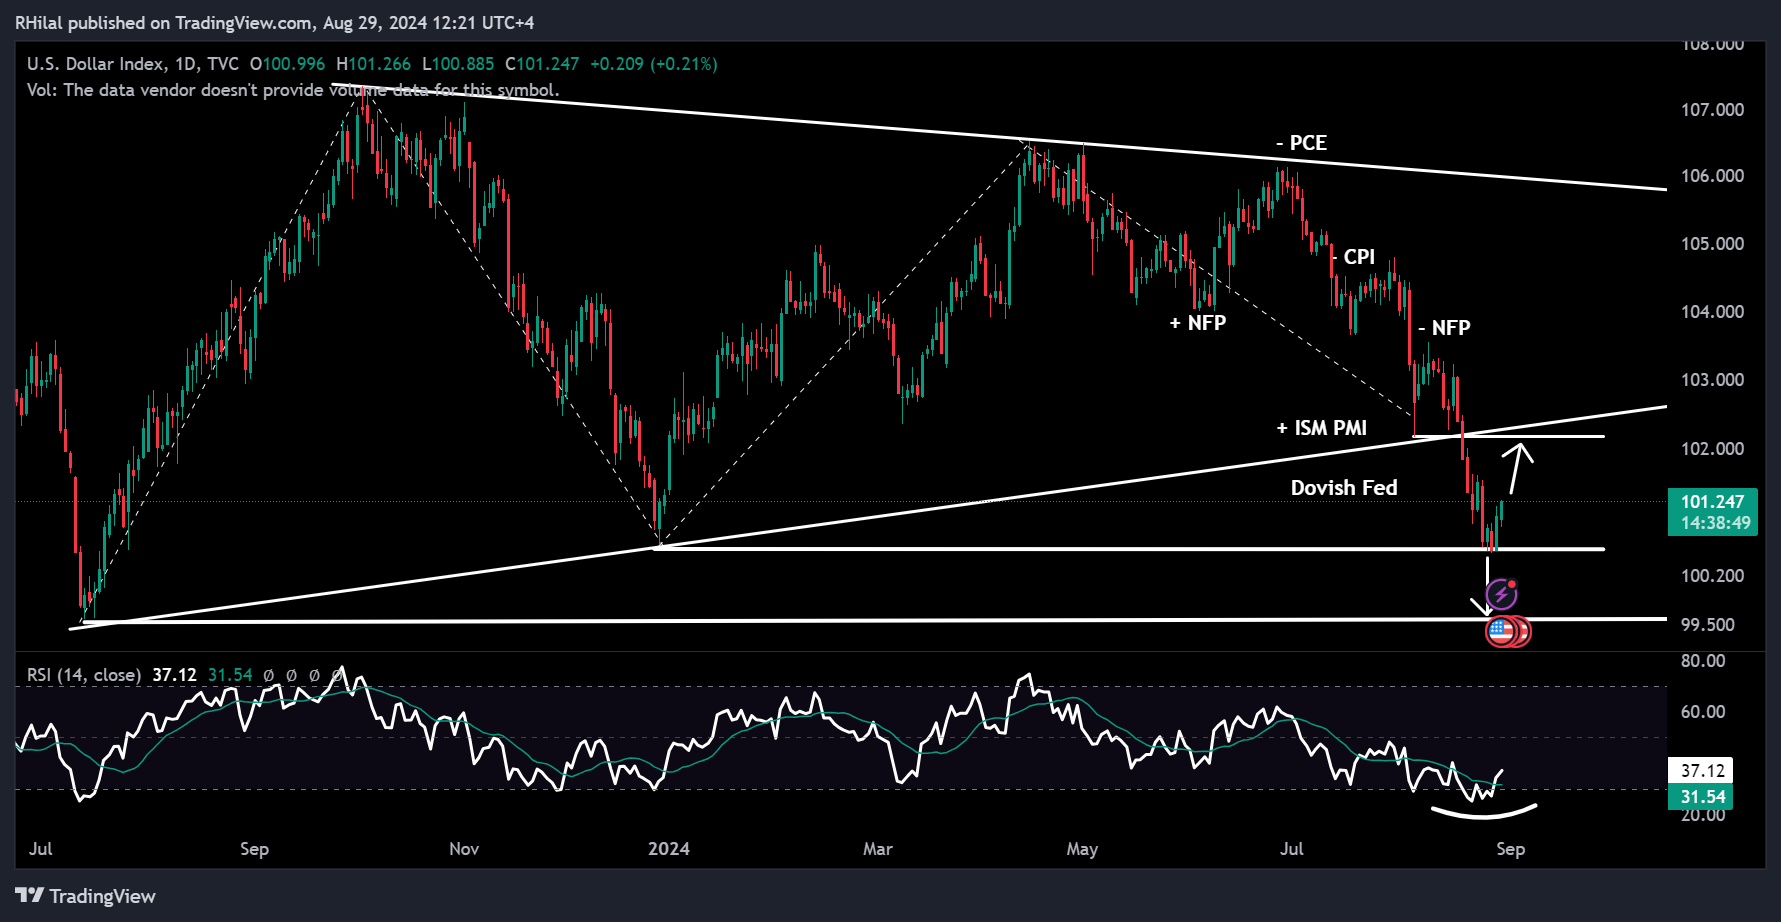Click the Sep label at left of time axis
Image resolution: width=1781 pixels, height=922 pixels.
255,849
